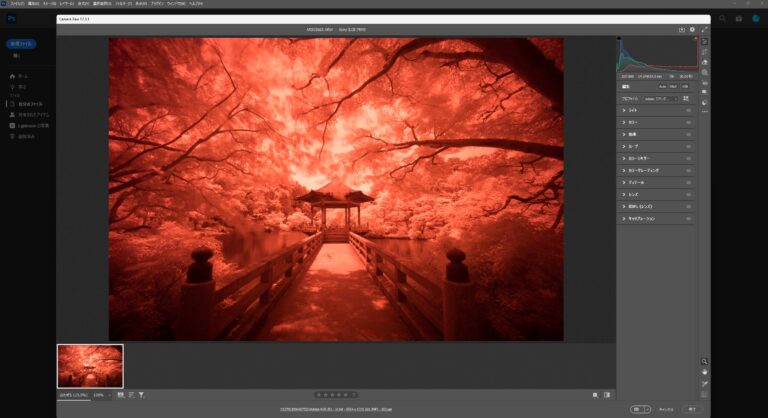Set the star rating below the preview
768x418 pixels.
coord(333,395)
